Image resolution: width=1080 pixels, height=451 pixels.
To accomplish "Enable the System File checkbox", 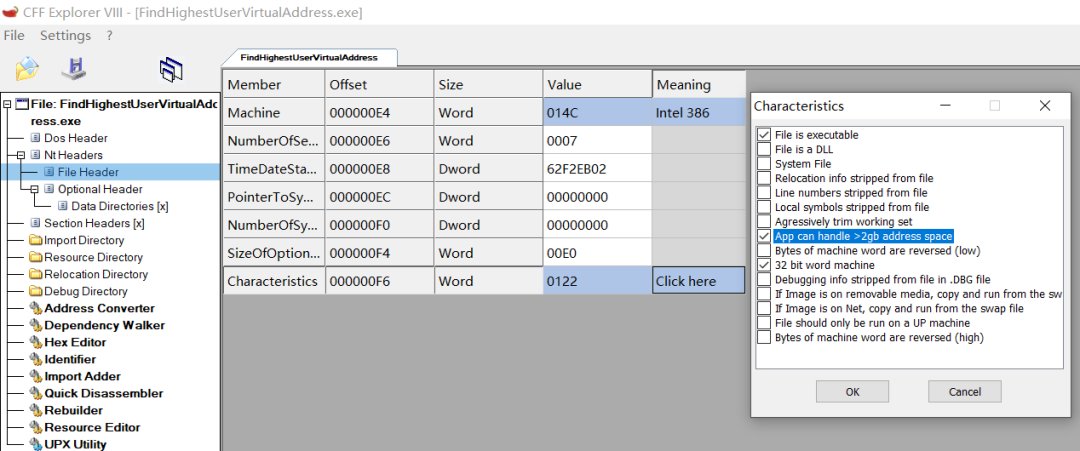I will pyautogui.click(x=764, y=164).
